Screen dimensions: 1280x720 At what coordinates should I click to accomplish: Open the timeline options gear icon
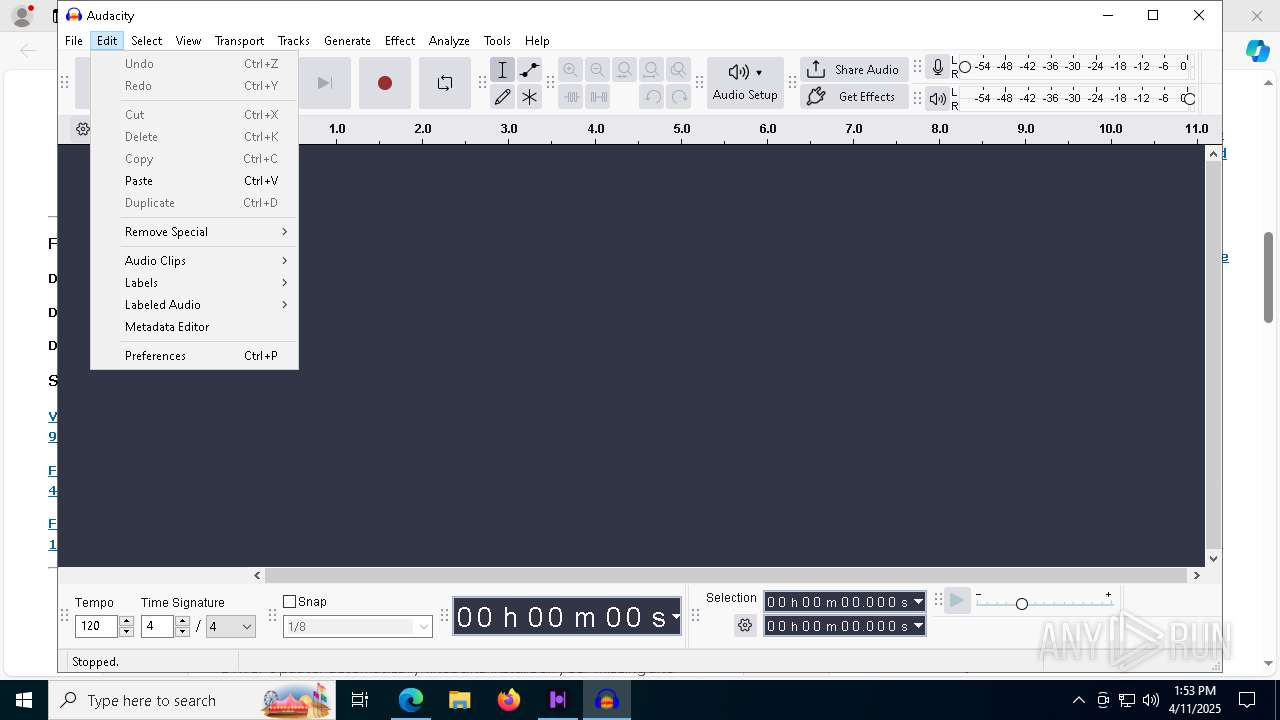tap(83, 129)
